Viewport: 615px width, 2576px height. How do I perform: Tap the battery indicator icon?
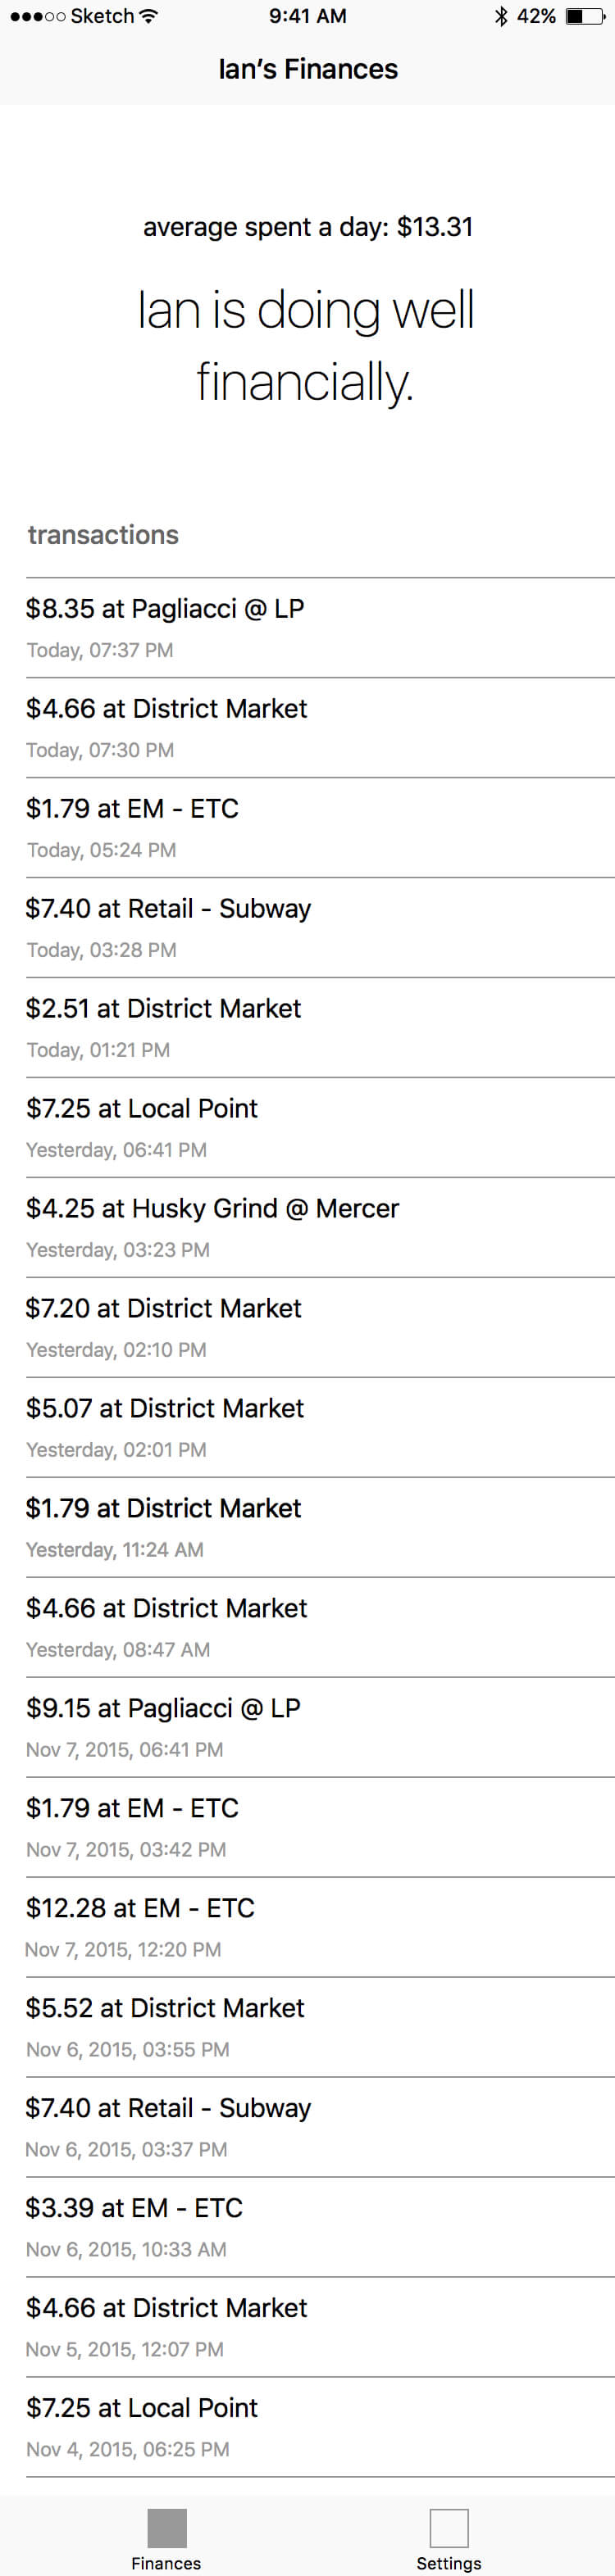[586, 16]
